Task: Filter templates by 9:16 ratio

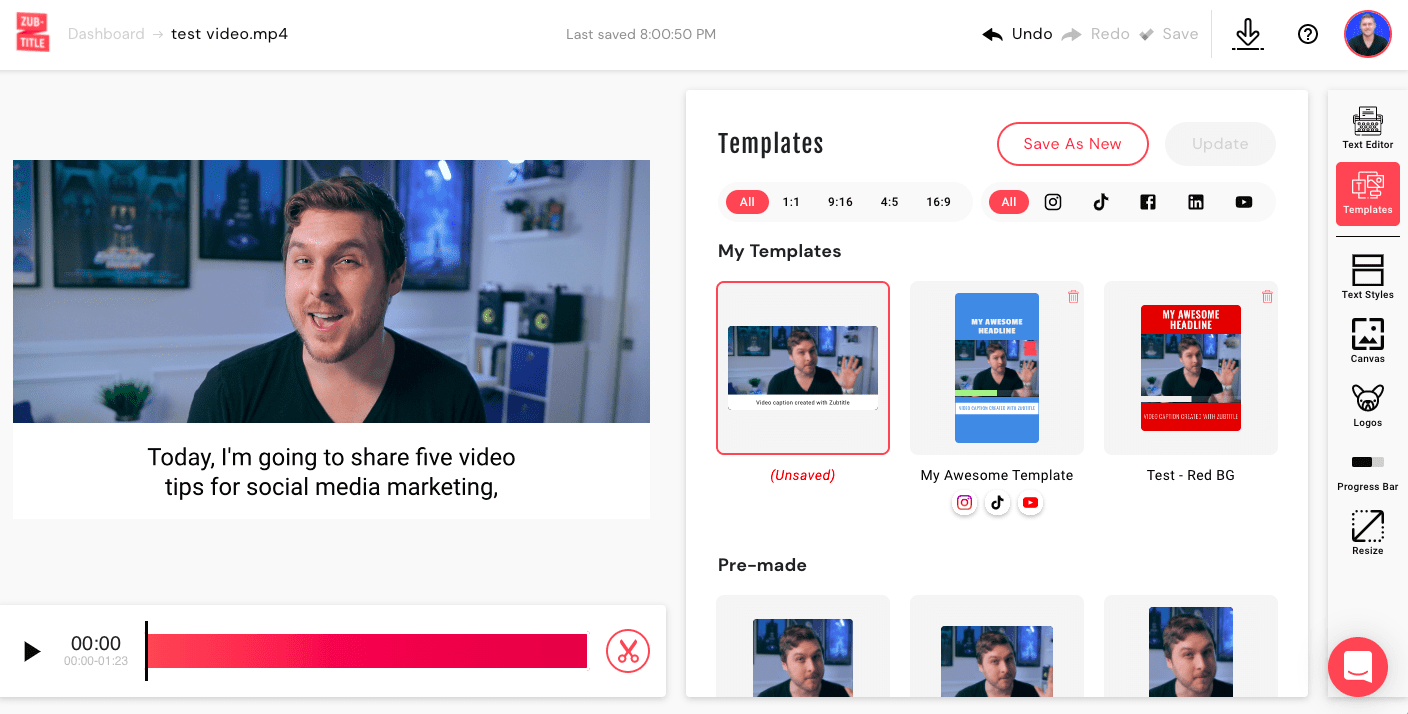Action: tap(840, 202)
